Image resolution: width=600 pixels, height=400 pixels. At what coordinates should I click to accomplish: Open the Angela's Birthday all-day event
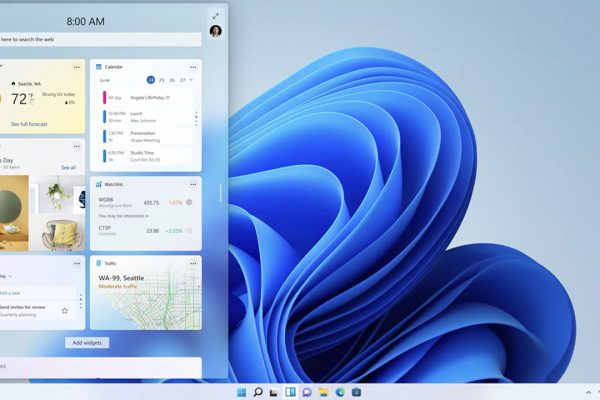(147, 98)
